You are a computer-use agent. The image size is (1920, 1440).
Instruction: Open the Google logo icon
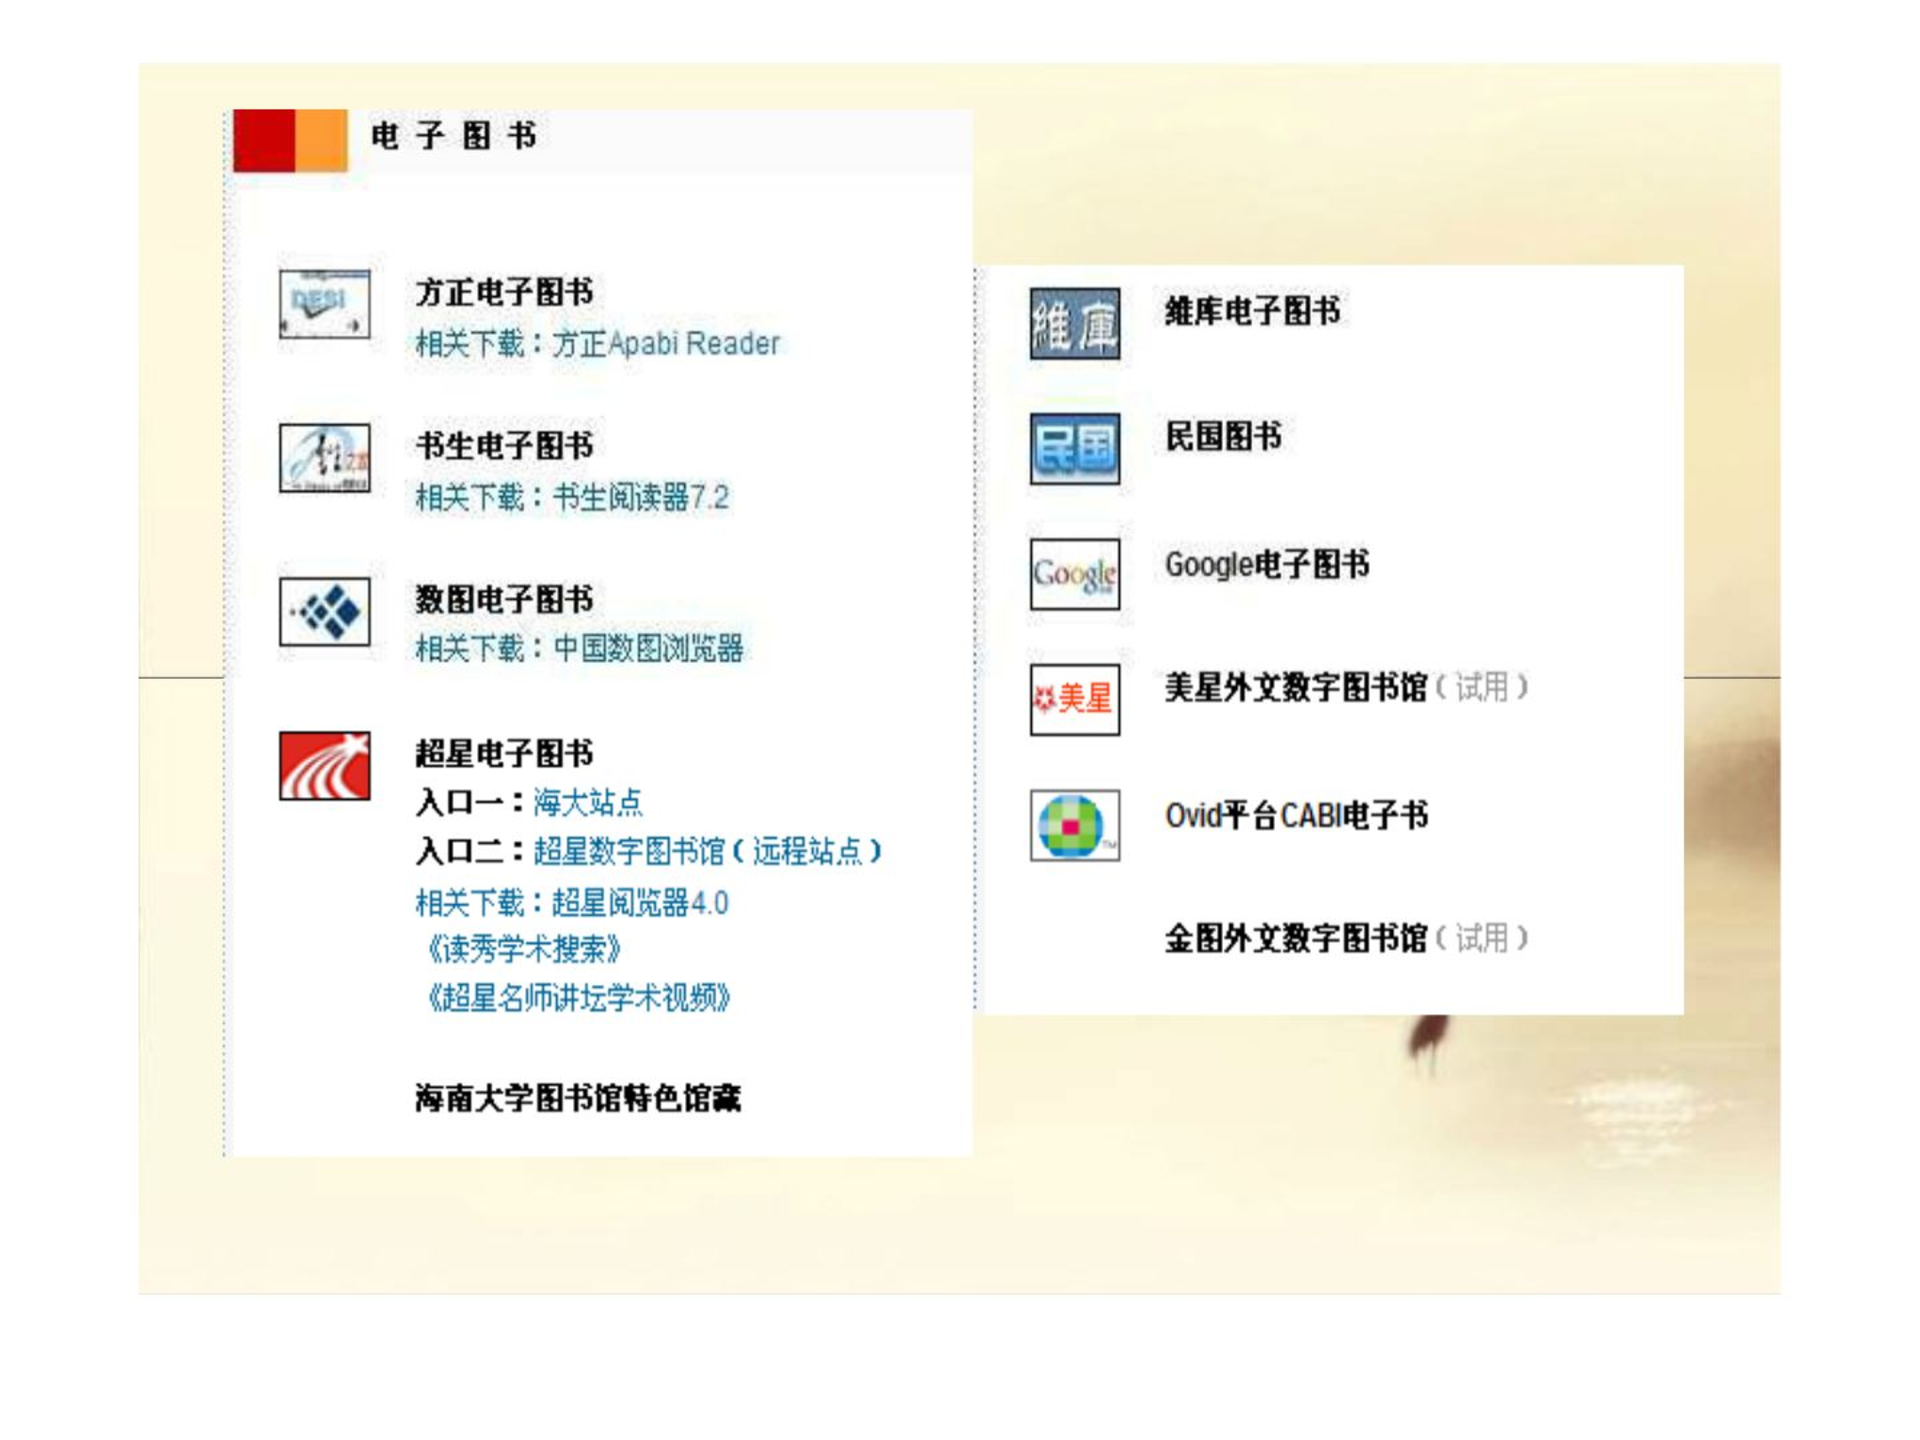tap(1075, 574)
